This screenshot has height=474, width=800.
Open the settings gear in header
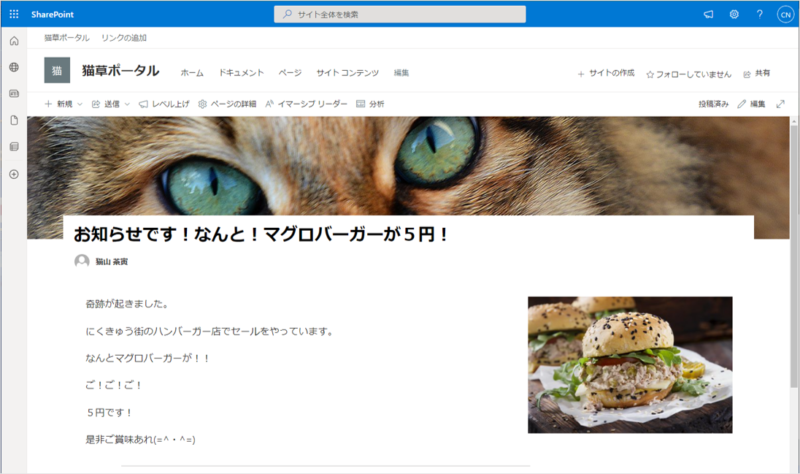(x=734, y=14)
